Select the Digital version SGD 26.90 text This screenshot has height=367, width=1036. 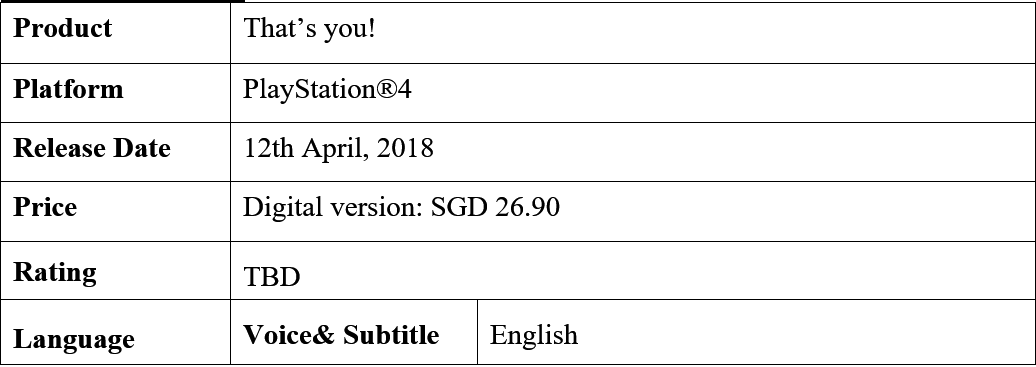point(401,208)
